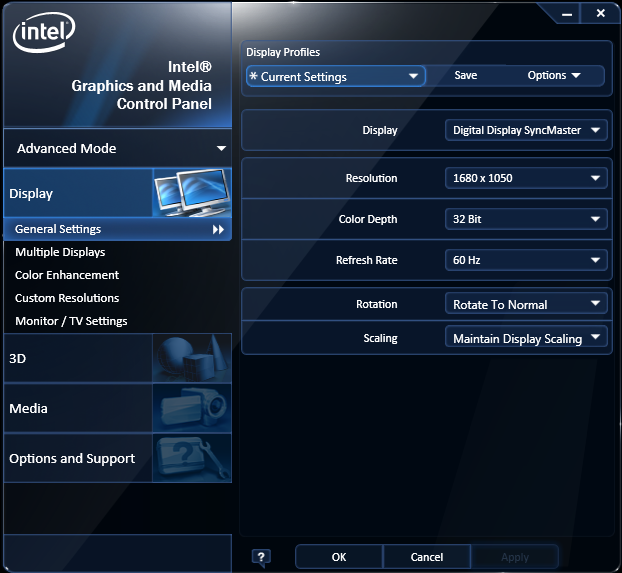Open the Custom Resolutions page
Screen dimensions: 622x573
click(67, 298)
